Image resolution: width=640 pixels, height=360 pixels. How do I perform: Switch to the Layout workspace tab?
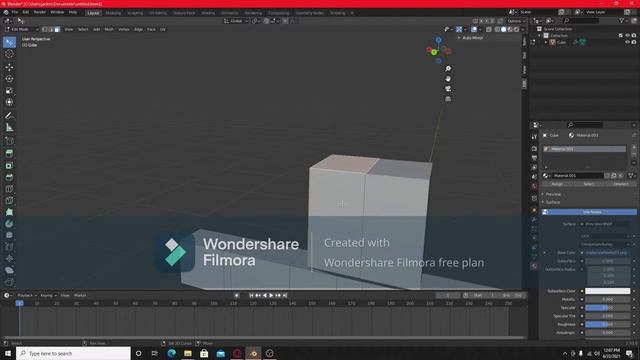click(93, 13)
